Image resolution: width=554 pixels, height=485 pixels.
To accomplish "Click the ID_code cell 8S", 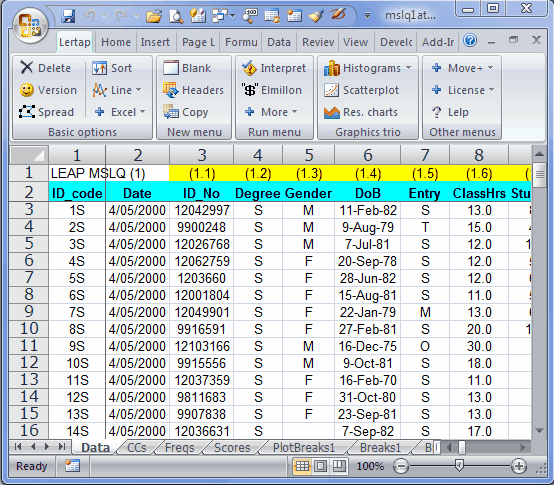I will tap(77, 329).
